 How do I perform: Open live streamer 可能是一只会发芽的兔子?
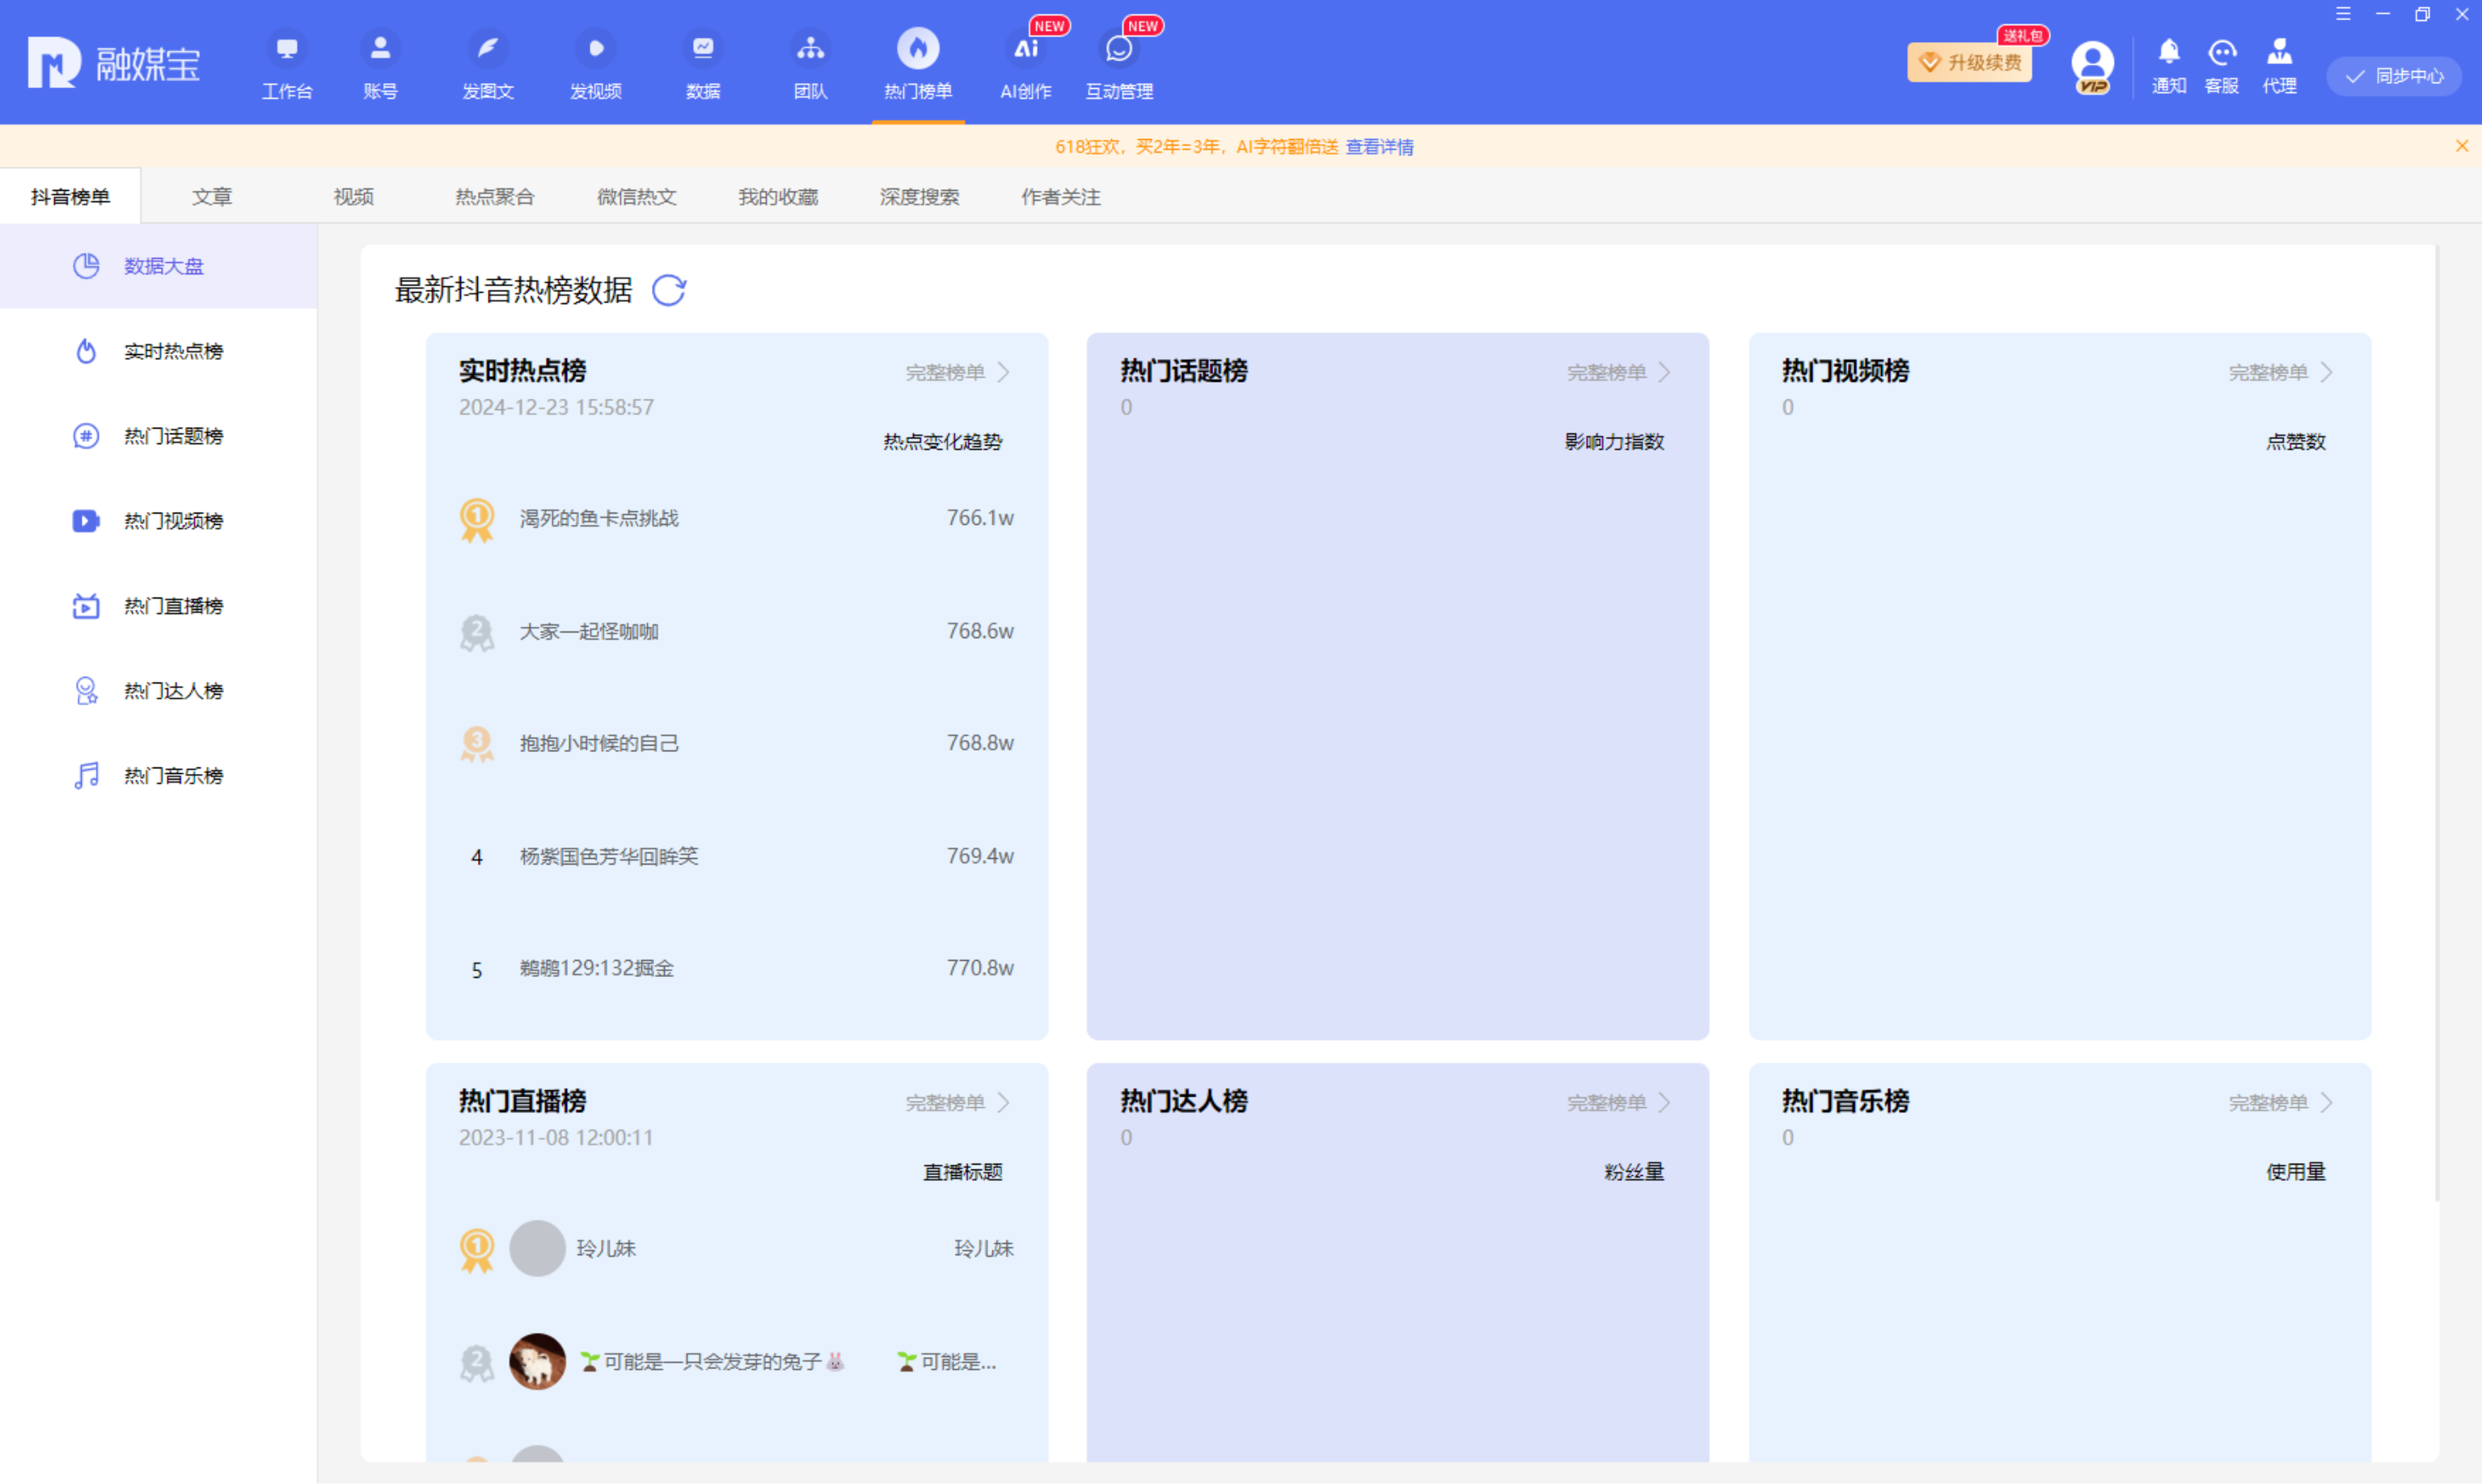click(x=712, y=1361)
